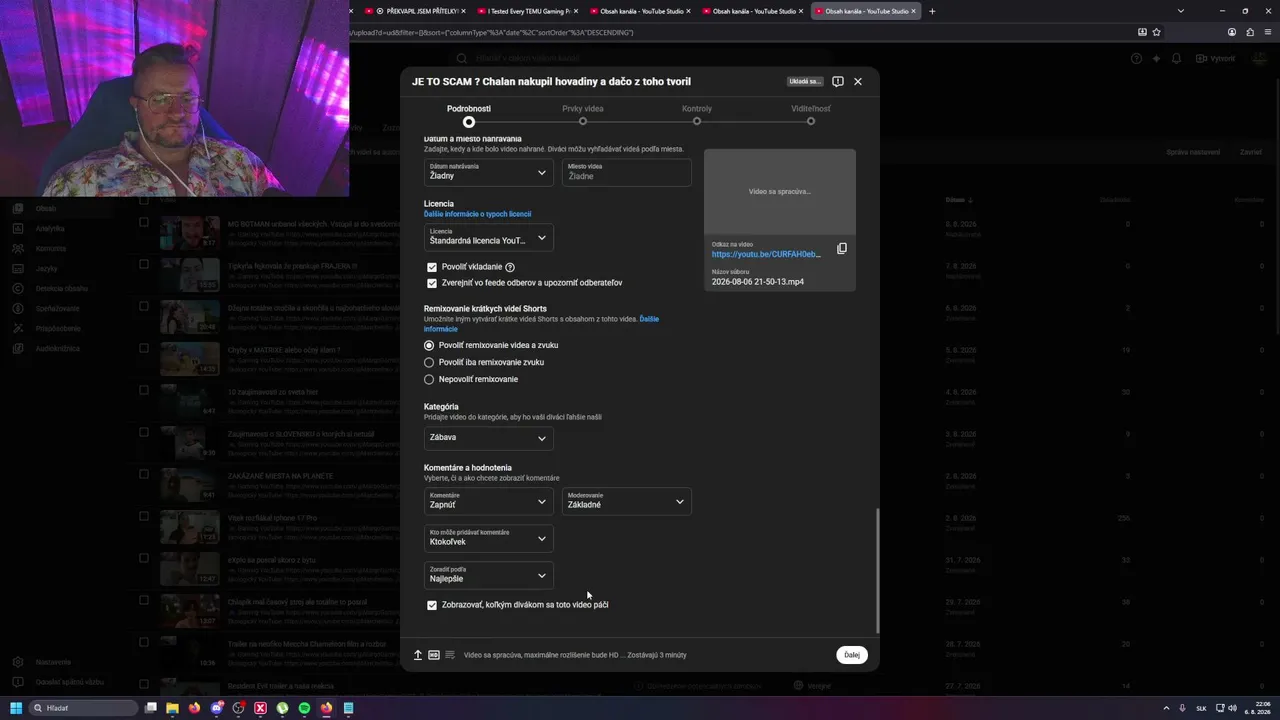Click Vytvoriť button in YouTube Studio header
Viewport: 1280px width, 720px height.
[x=1217, y=58]
